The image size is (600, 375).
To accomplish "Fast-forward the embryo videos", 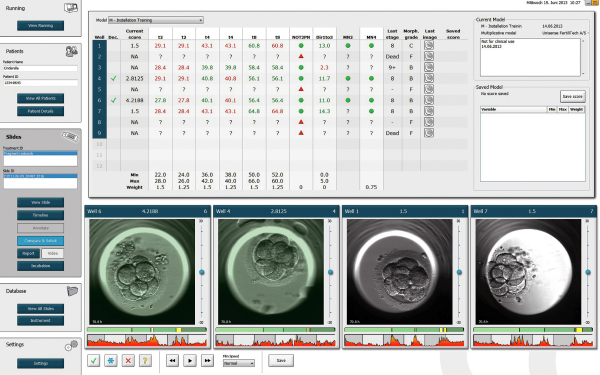I will [207, 360].
